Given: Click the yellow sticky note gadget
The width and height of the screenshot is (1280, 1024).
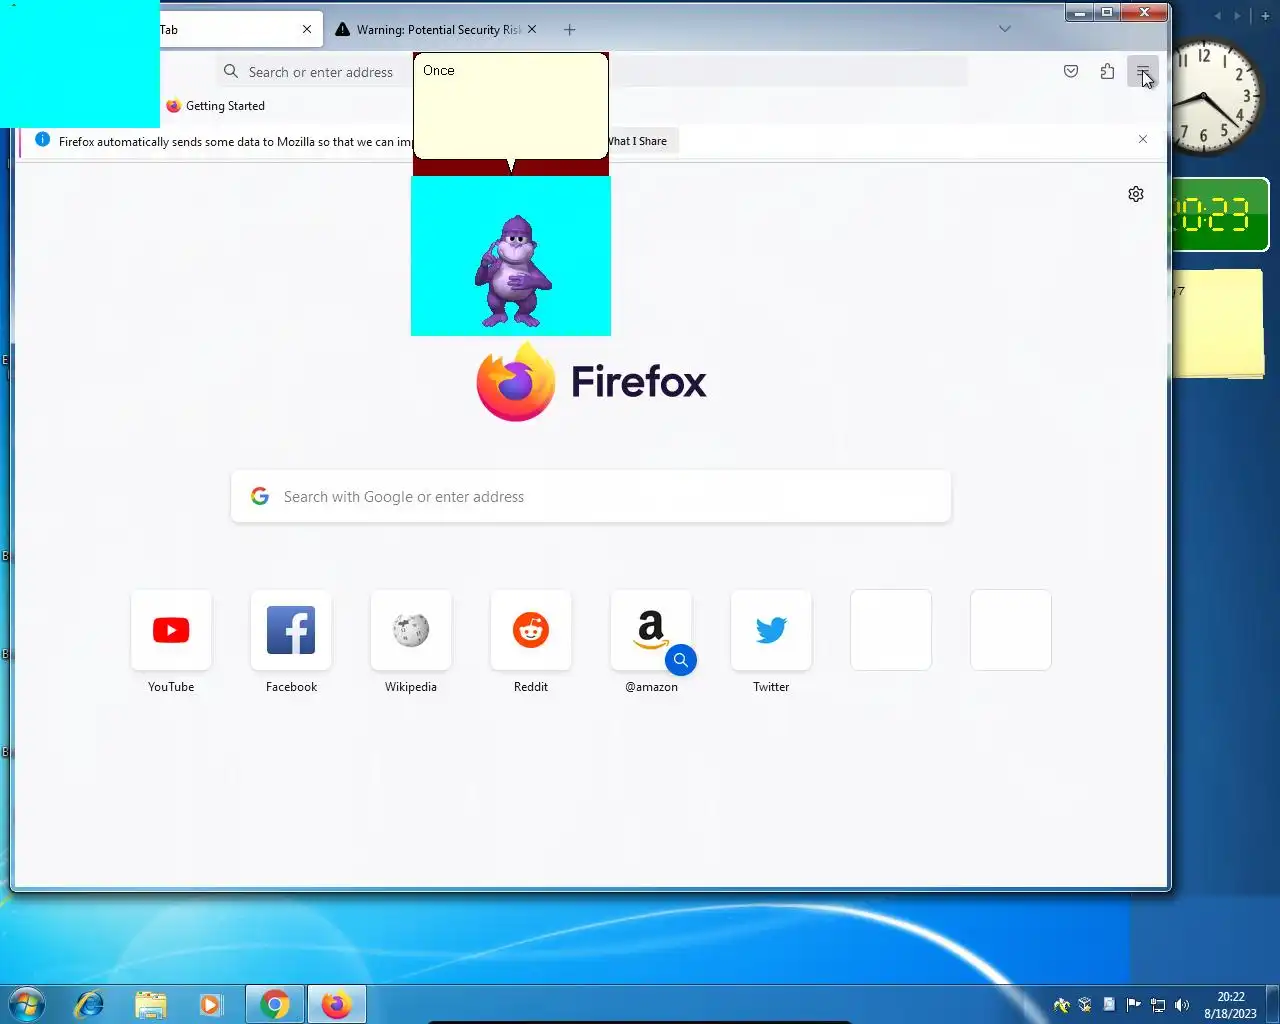Looking at the screenshot, I should (x=1217, y=323).
